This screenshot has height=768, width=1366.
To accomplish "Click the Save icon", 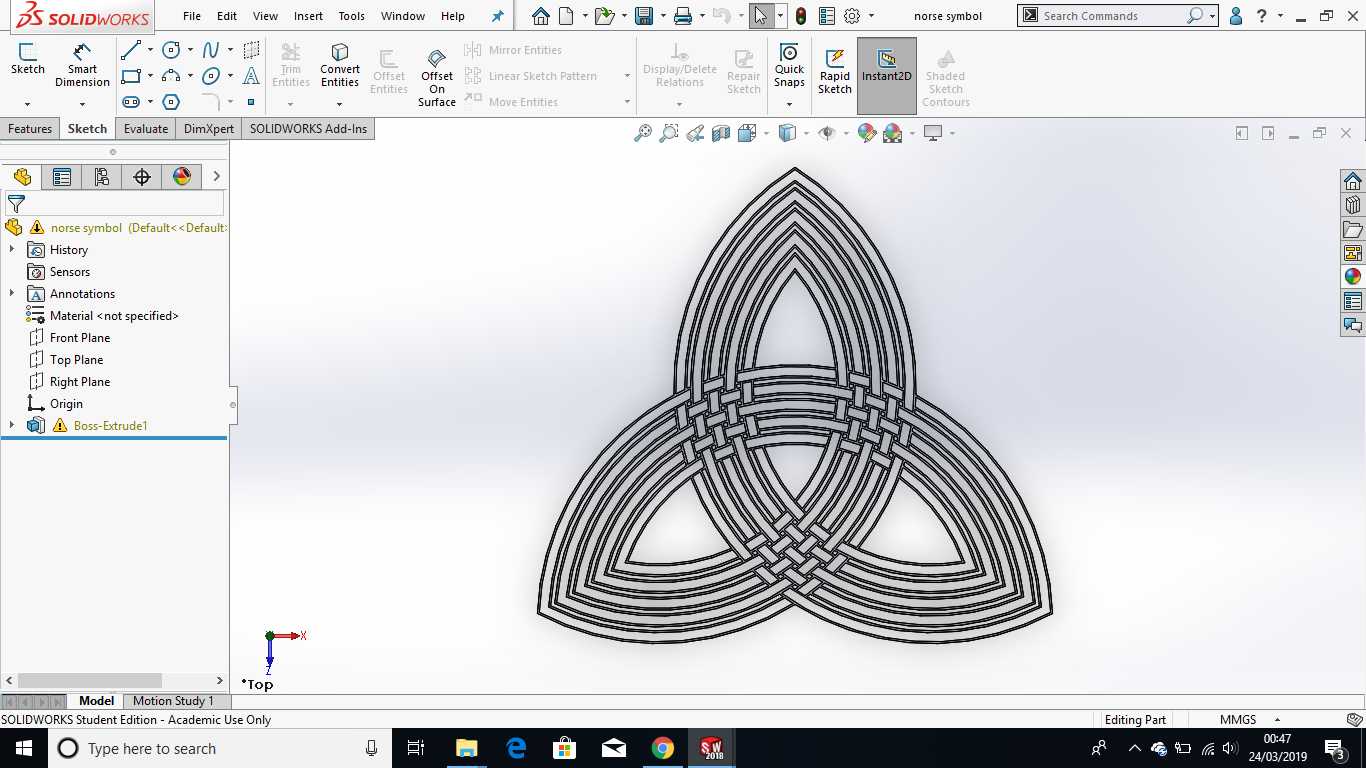I will pyautogui.click(x=644, y=16).
